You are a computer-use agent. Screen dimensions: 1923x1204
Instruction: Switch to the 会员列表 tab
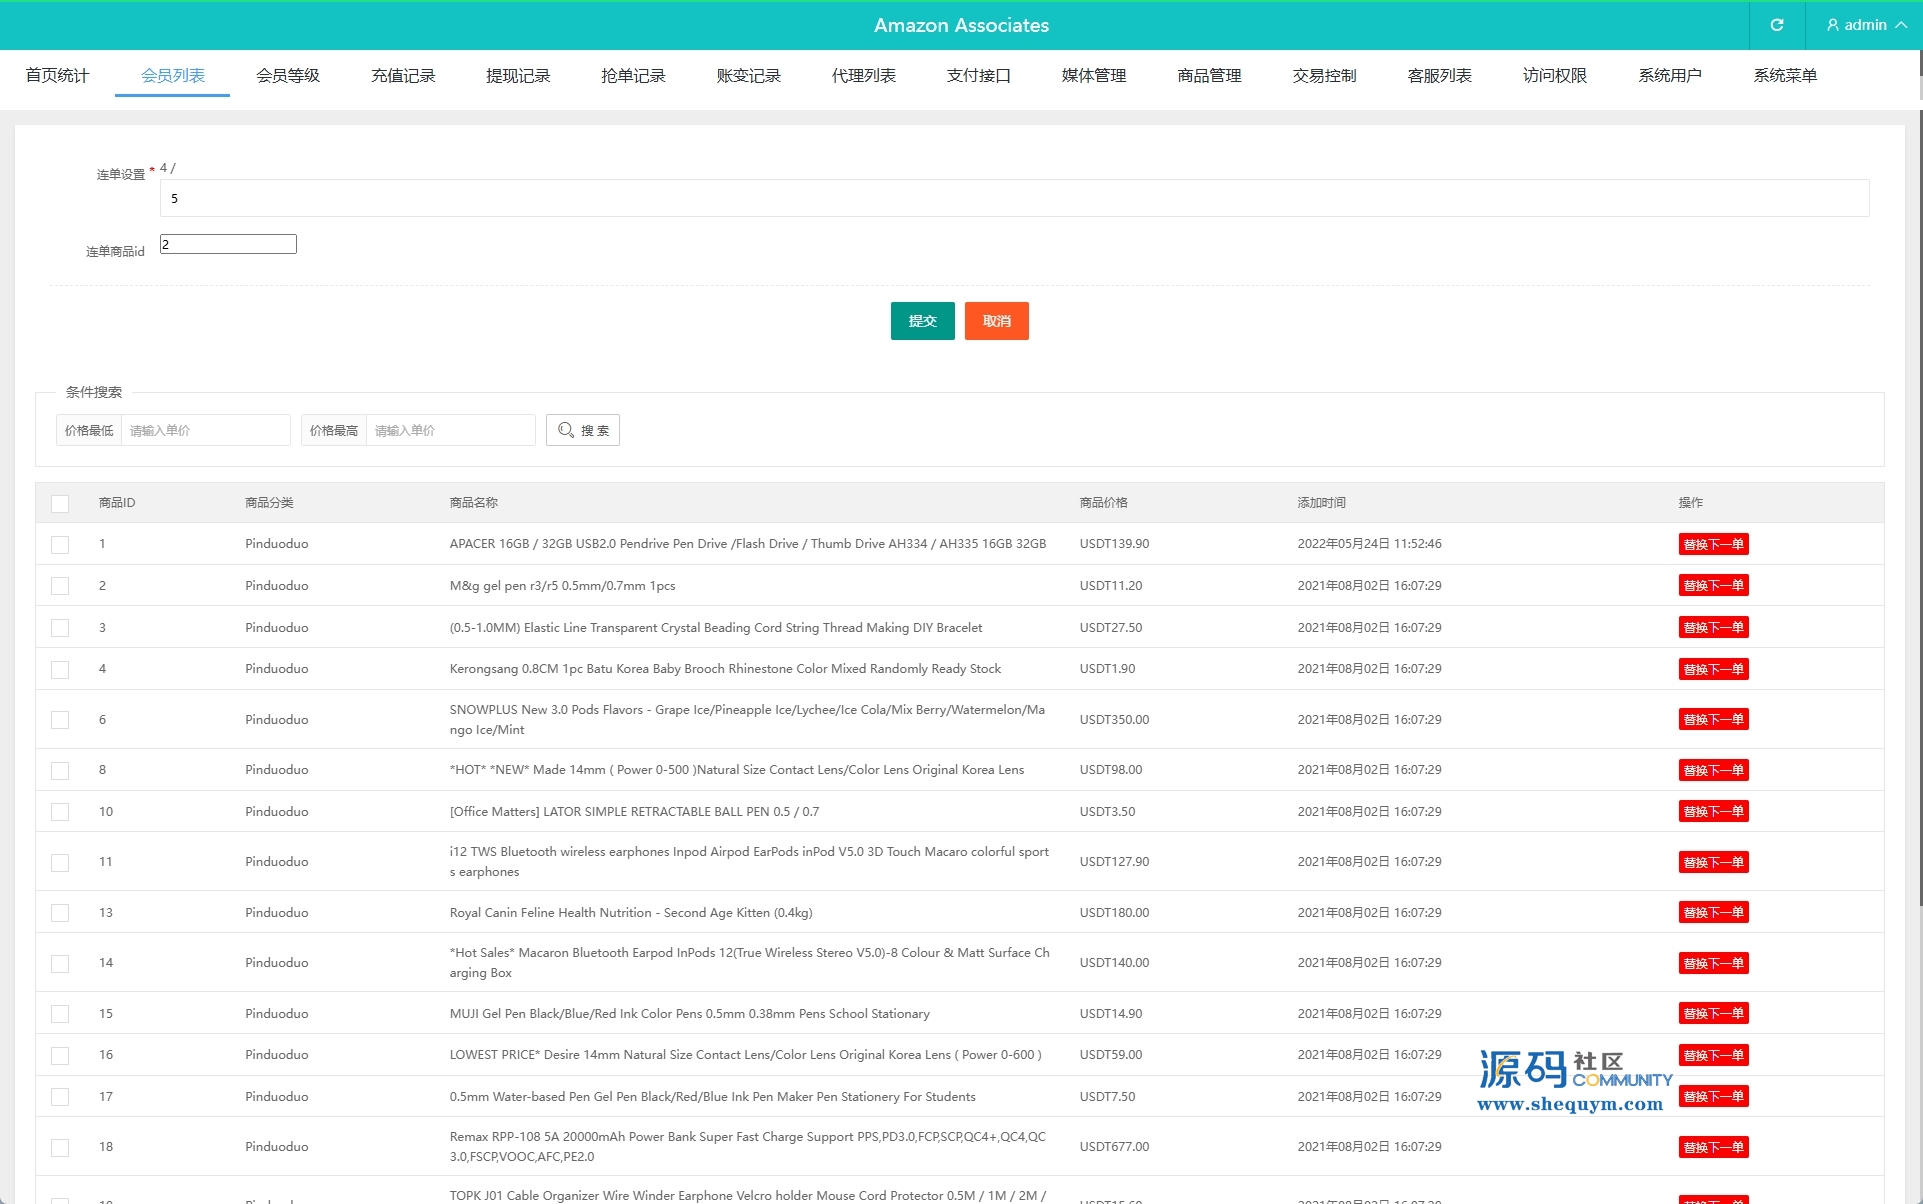(x=172, y=75)
